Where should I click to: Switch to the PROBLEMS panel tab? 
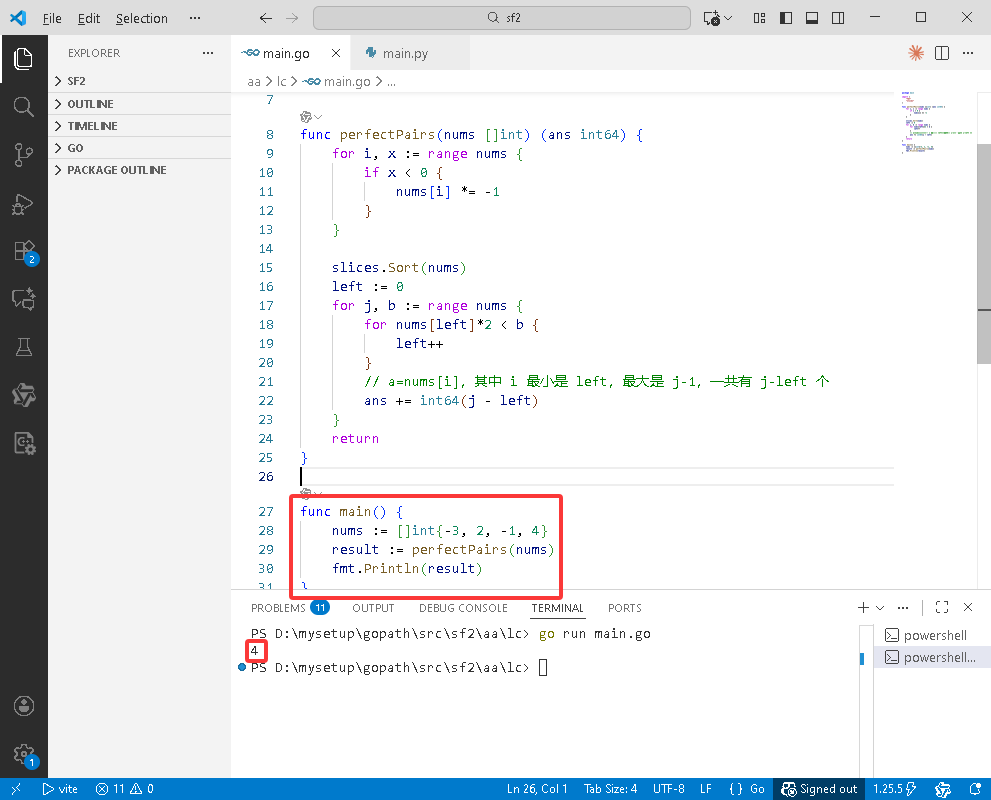click(289, 608)
